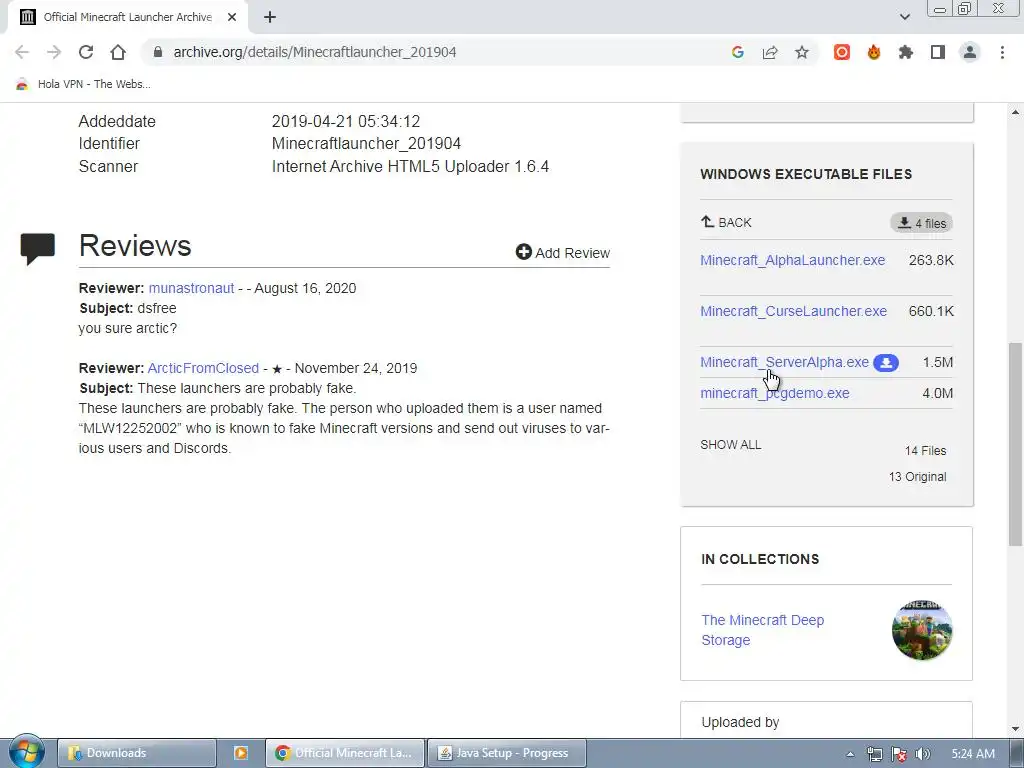Click the page vertical scrollbar thumb

coord(1016,444)
